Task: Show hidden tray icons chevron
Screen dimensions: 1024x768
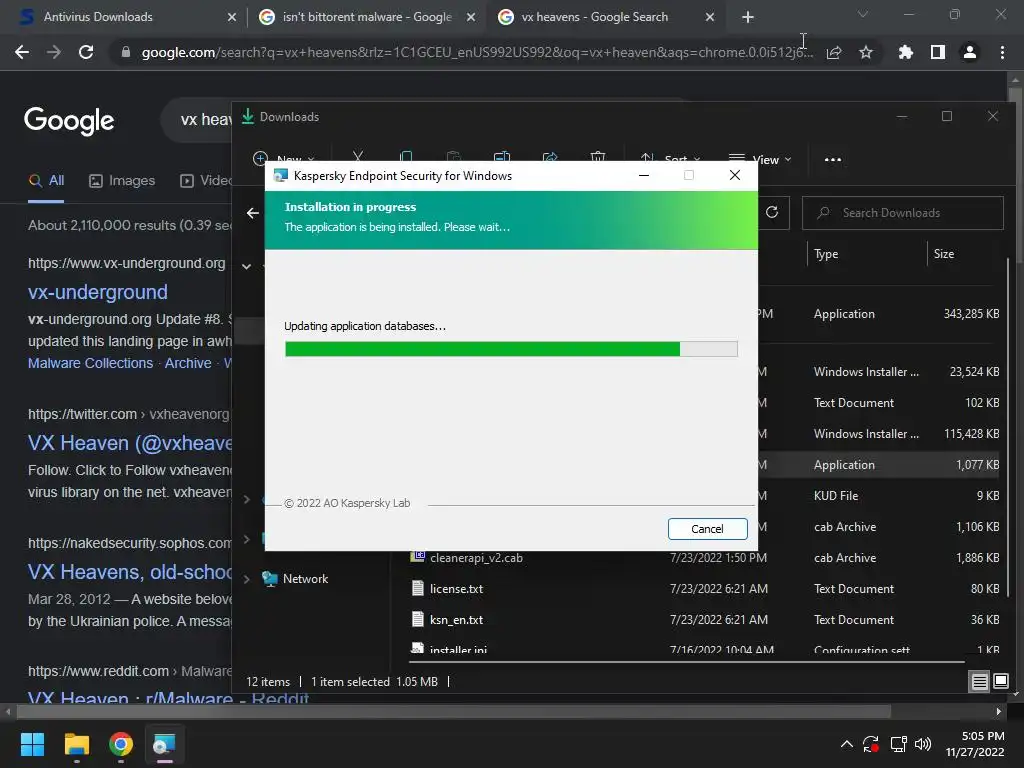Action: [x=846, y=744]
